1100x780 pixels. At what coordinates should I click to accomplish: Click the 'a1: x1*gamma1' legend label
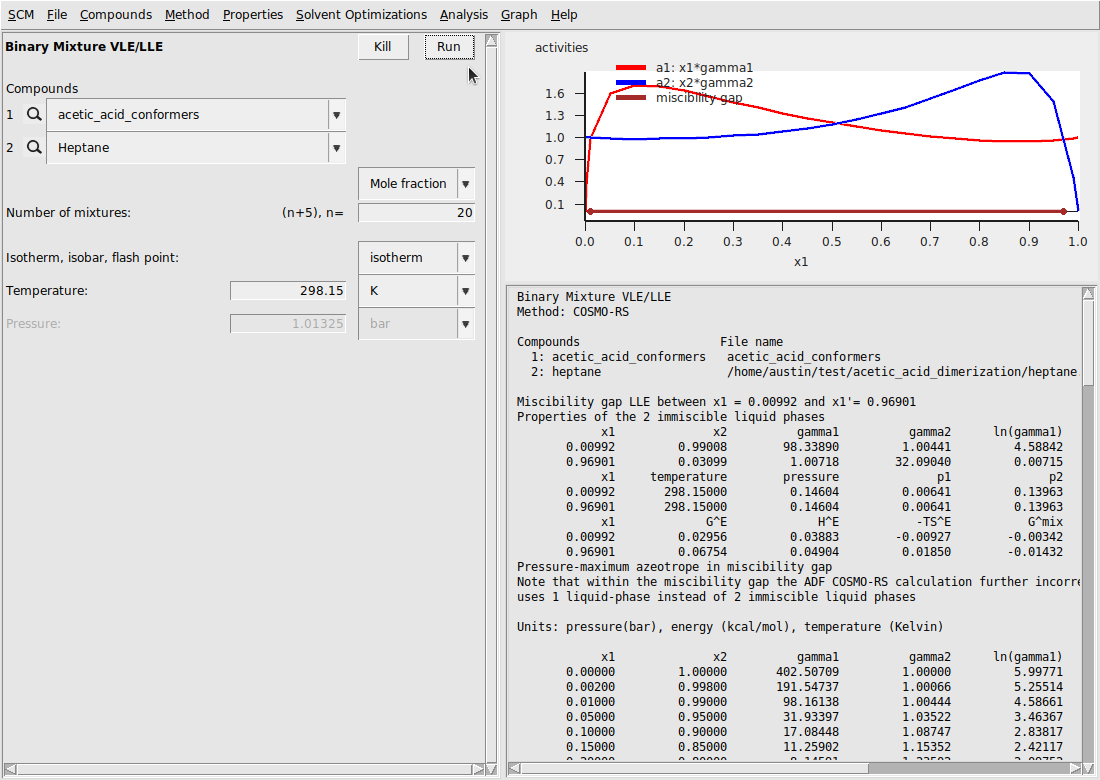pos(704,68)
